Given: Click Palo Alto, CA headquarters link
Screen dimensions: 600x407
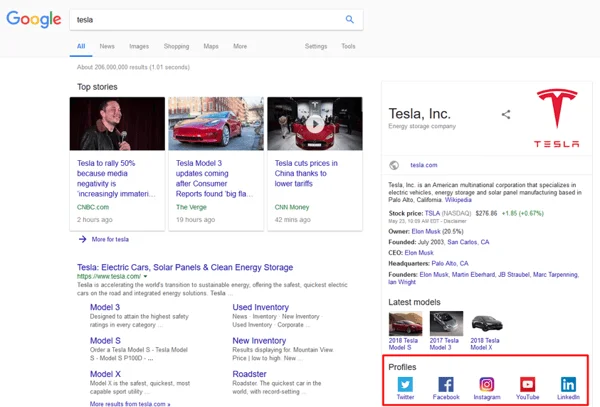Looking at the screenshot, I should (450, 264).
